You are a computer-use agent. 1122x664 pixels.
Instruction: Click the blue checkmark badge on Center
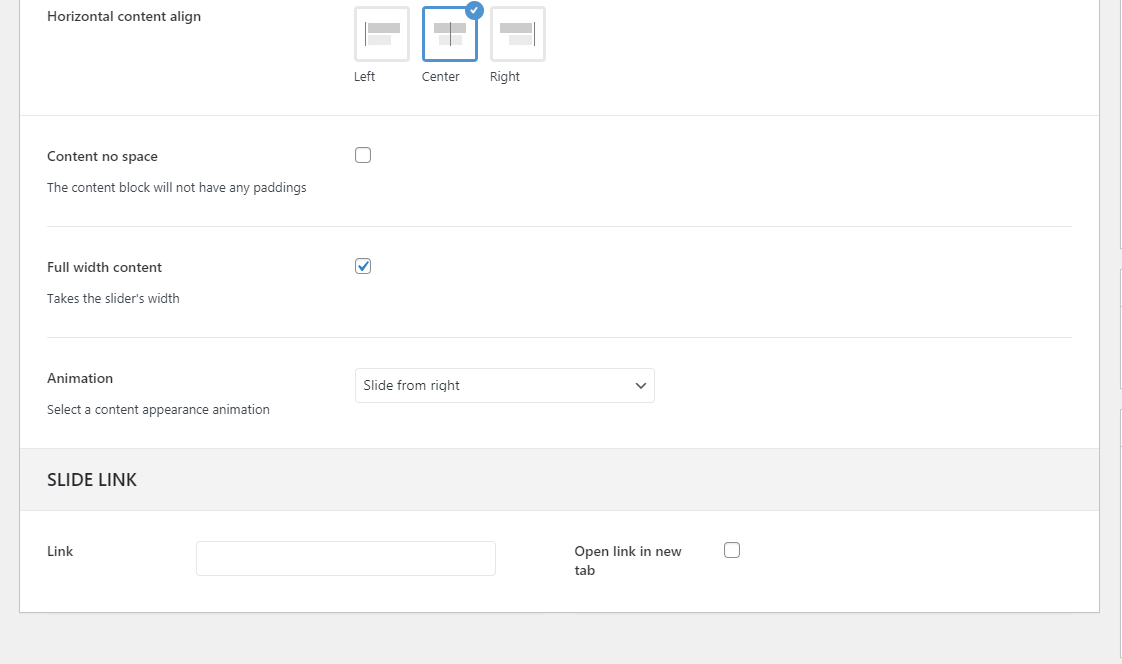[x=474, y=10]
